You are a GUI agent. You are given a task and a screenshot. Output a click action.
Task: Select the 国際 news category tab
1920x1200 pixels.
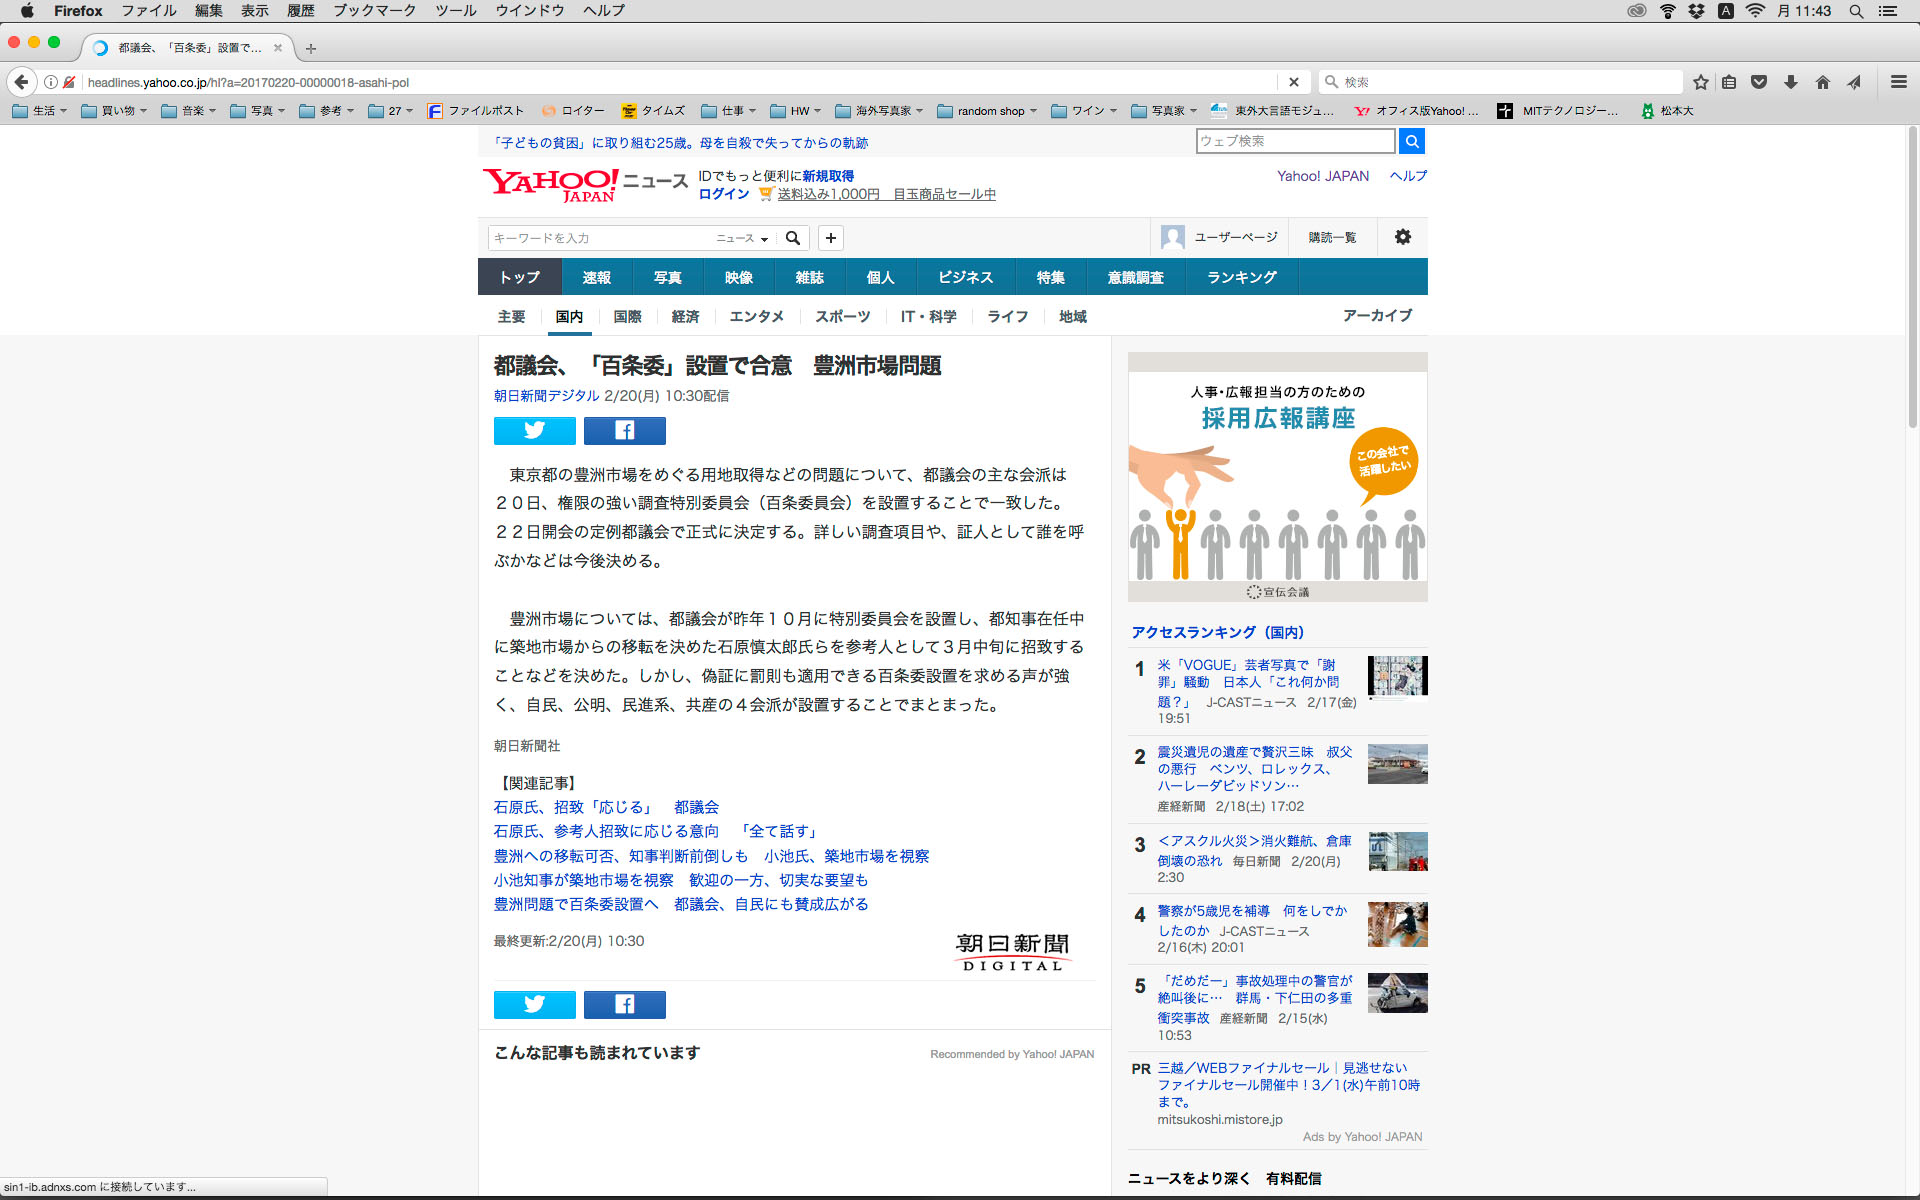[627, 316]
